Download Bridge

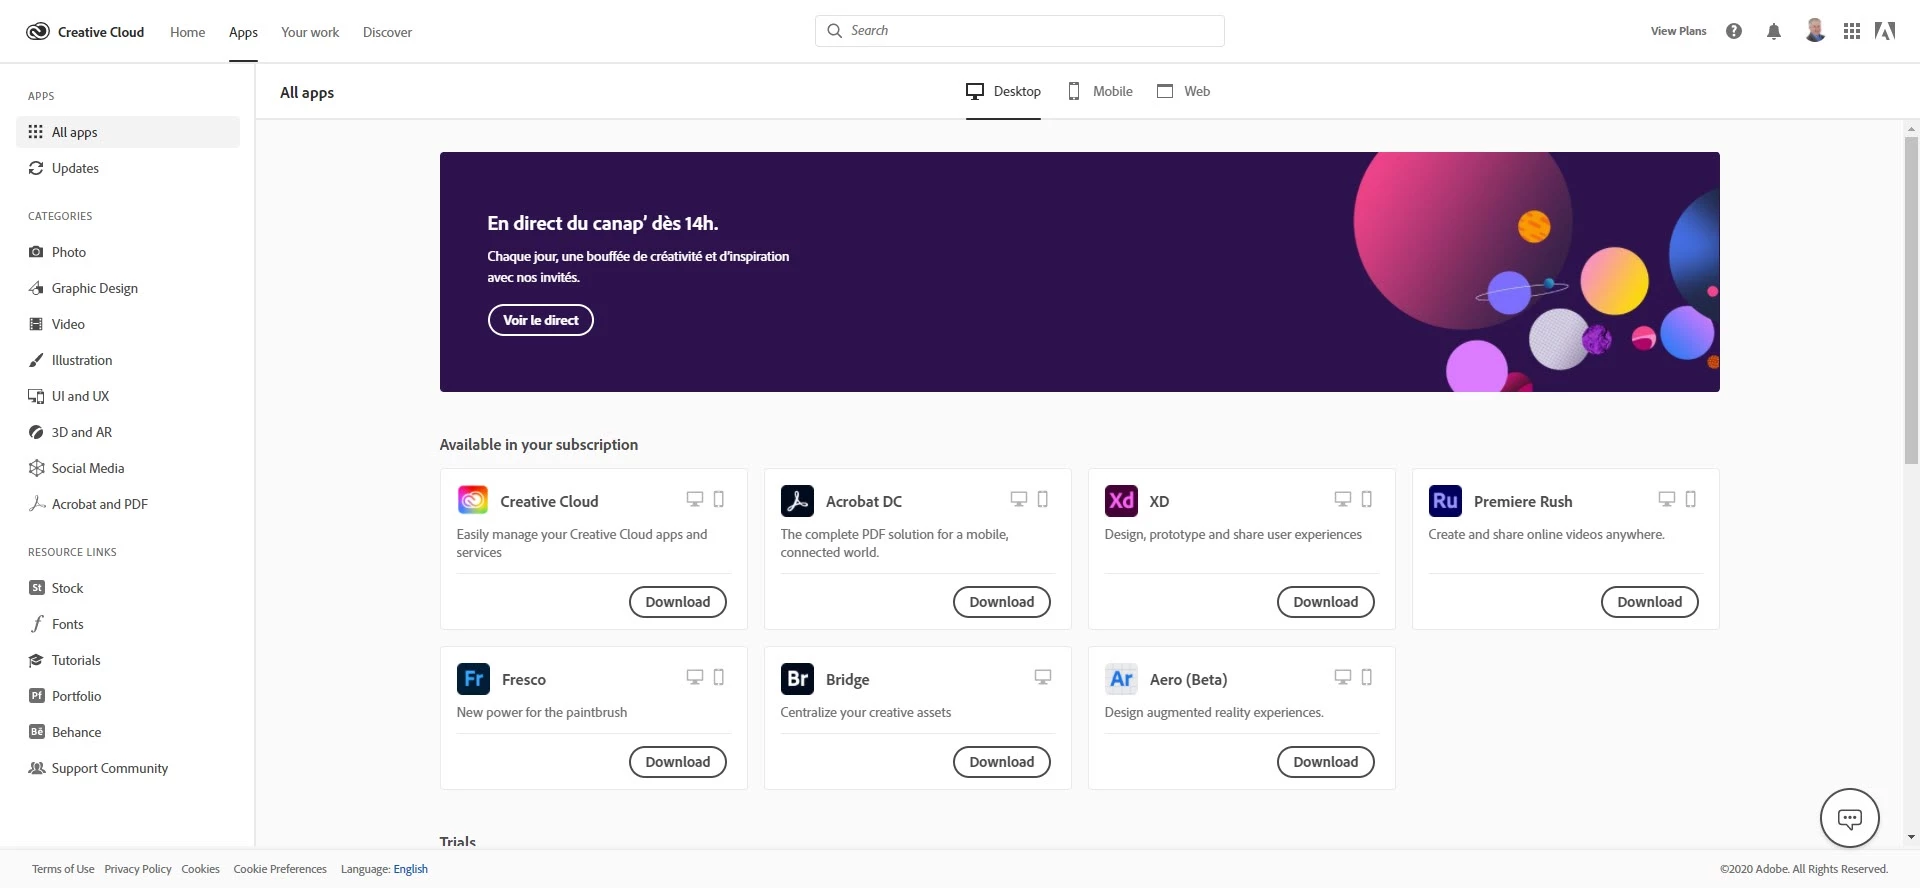[1002, 762]
